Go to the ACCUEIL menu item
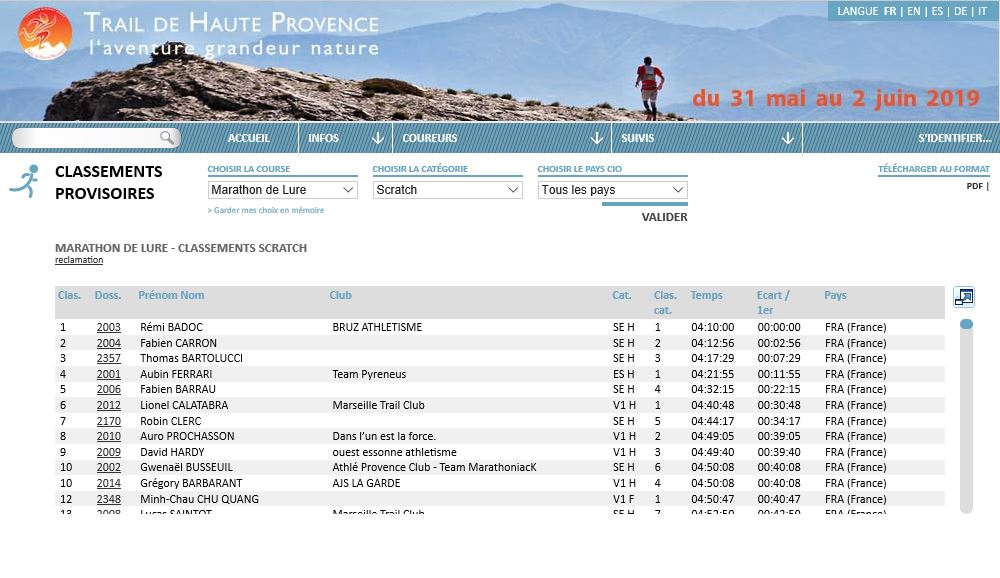The width and height of the screenshot is (1000, 578). (x=249, y=138)
